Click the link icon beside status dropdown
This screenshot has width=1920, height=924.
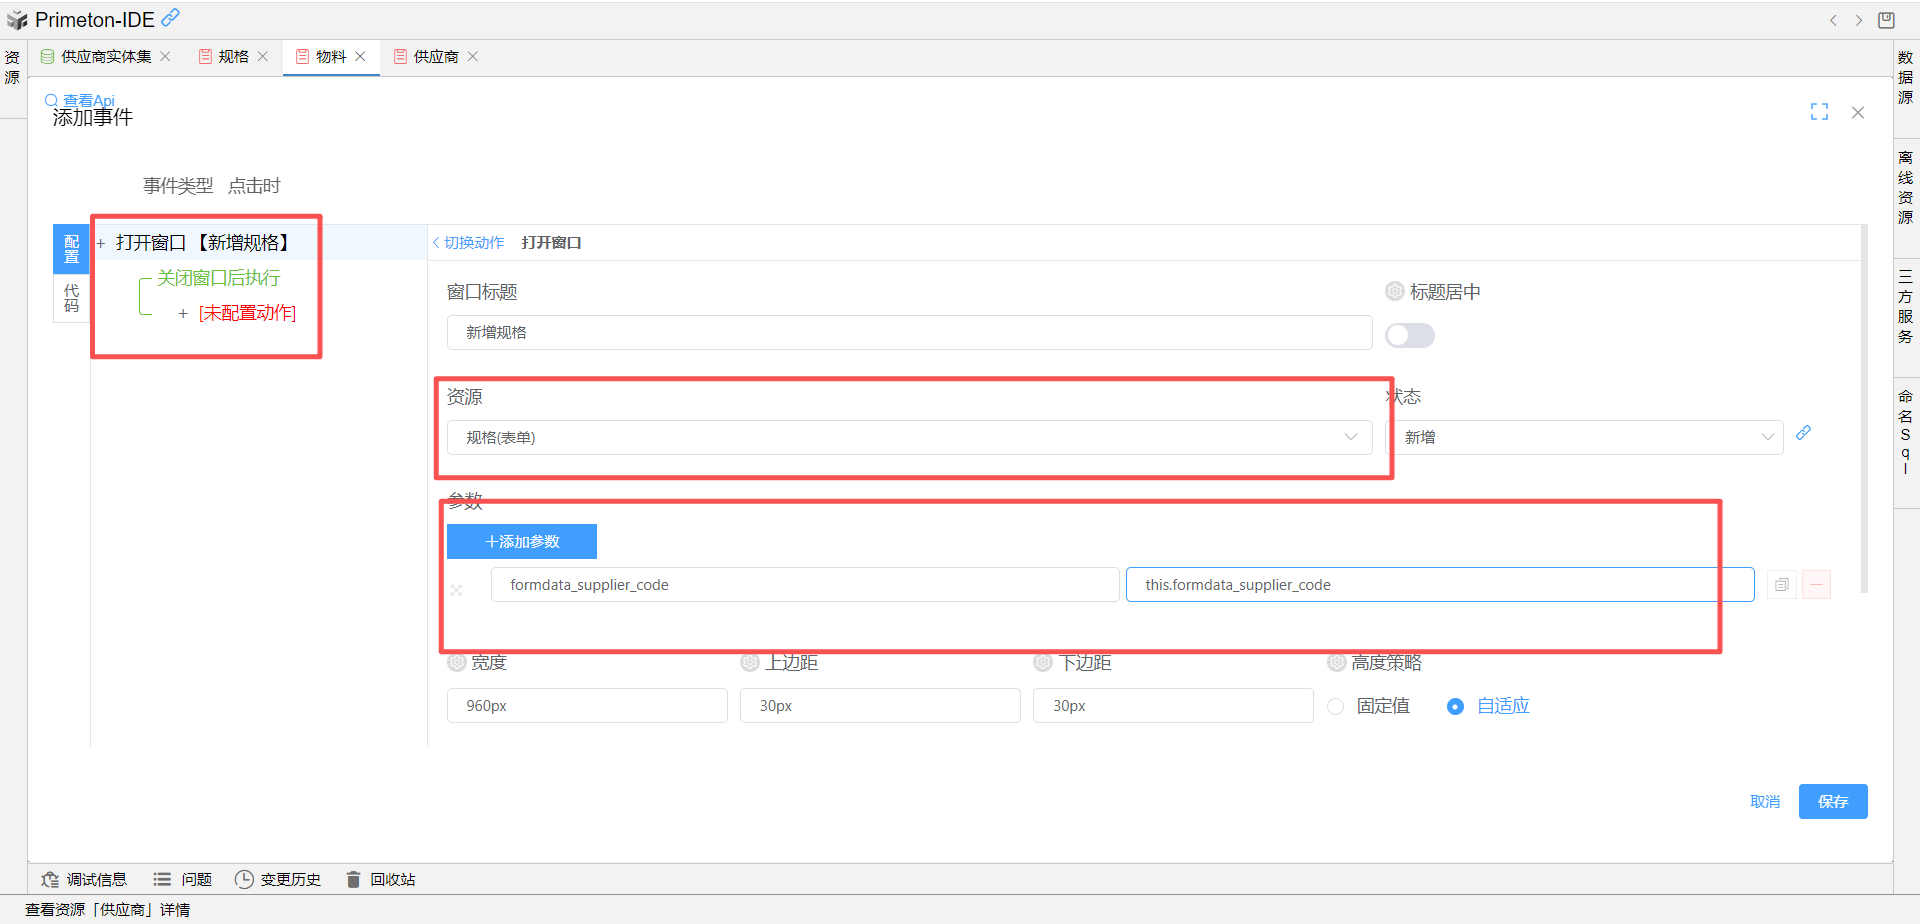1803,433
